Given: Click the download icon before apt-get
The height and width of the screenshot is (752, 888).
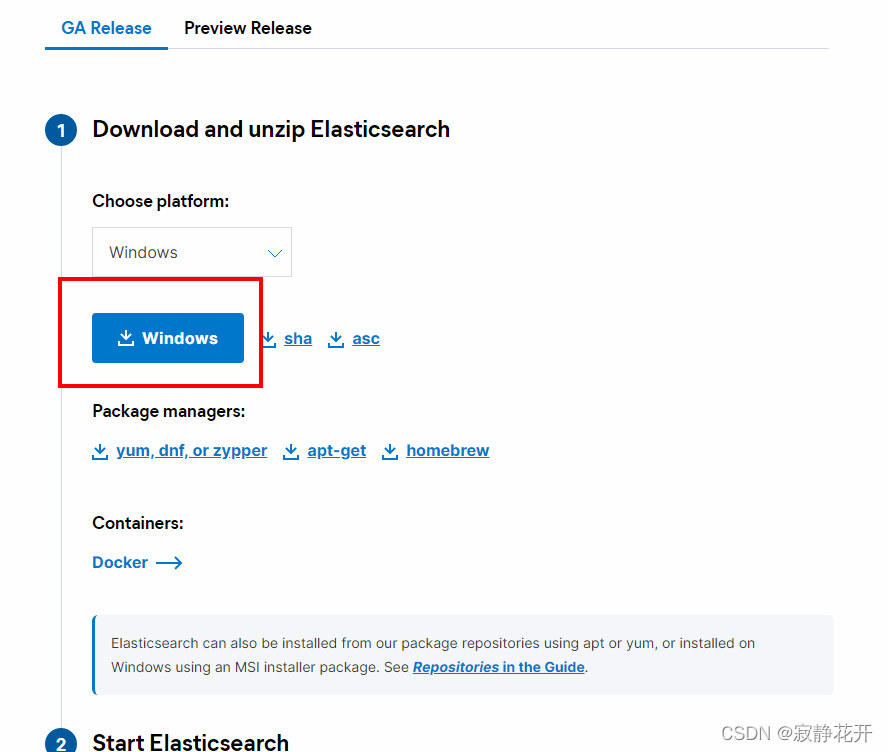Looking at the screenshot, I should (291, 451).
